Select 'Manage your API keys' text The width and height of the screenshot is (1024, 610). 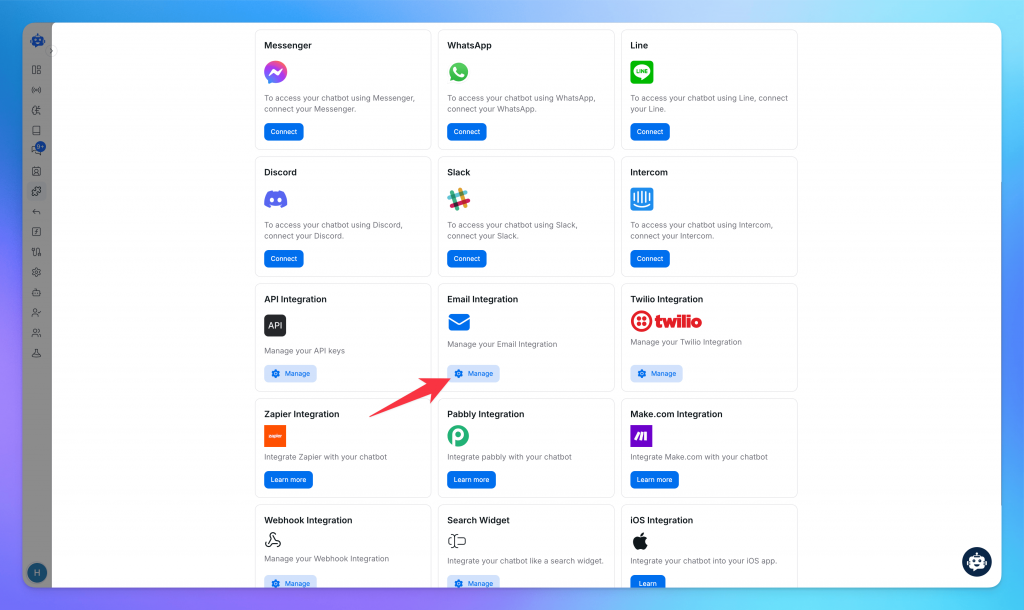[x=304, y=351]
